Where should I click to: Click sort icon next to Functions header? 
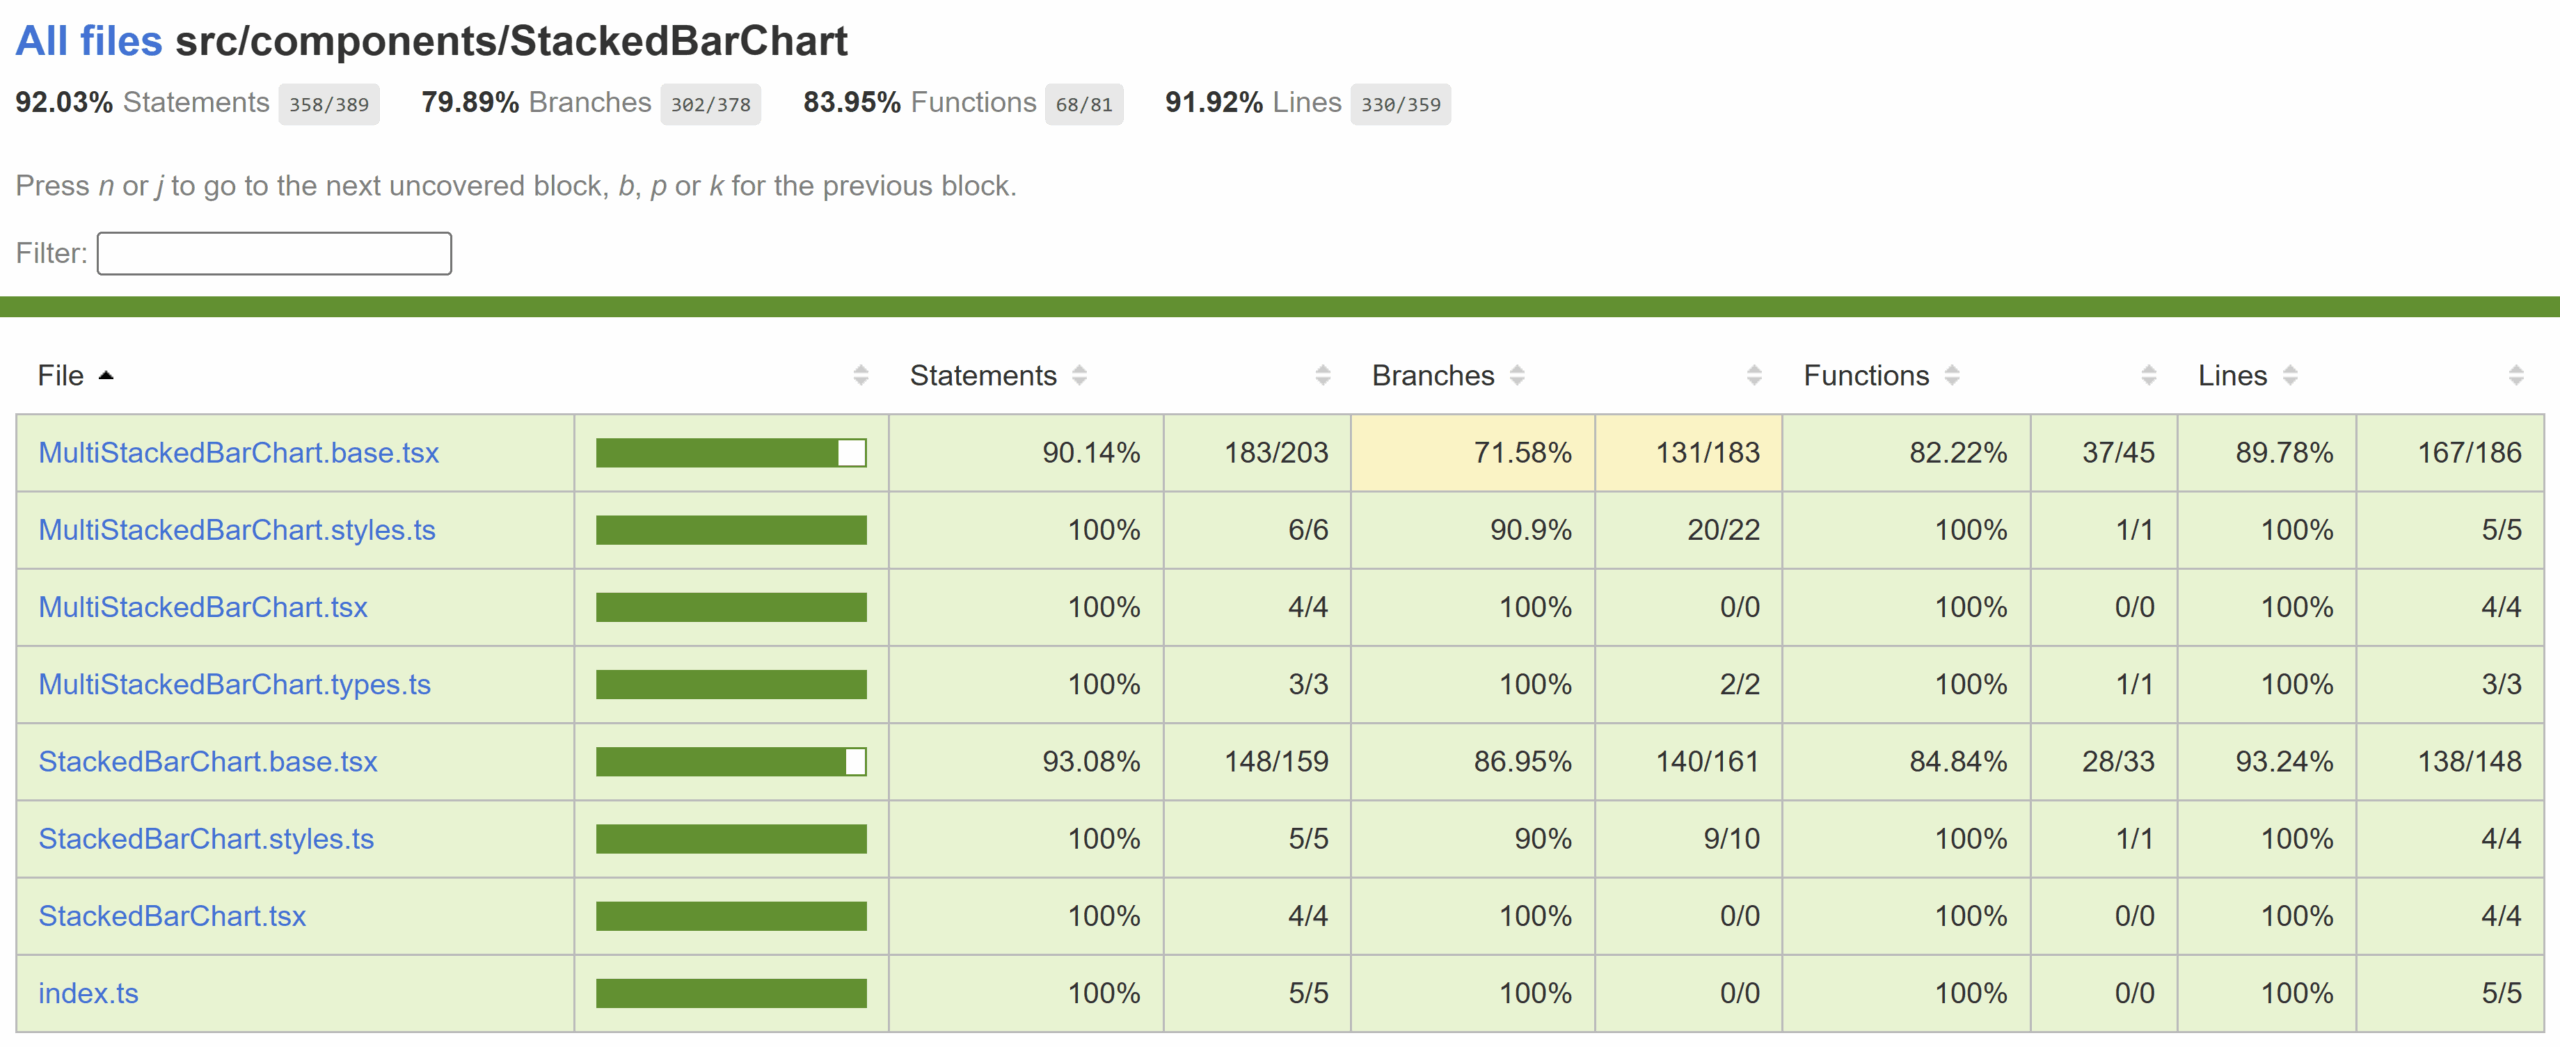click(x=1952, y=376)
